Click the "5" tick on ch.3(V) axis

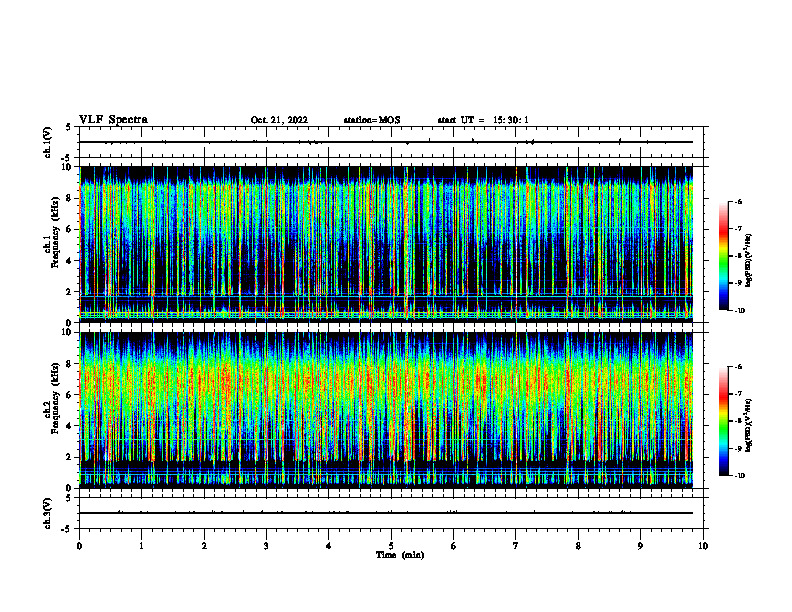69,498
